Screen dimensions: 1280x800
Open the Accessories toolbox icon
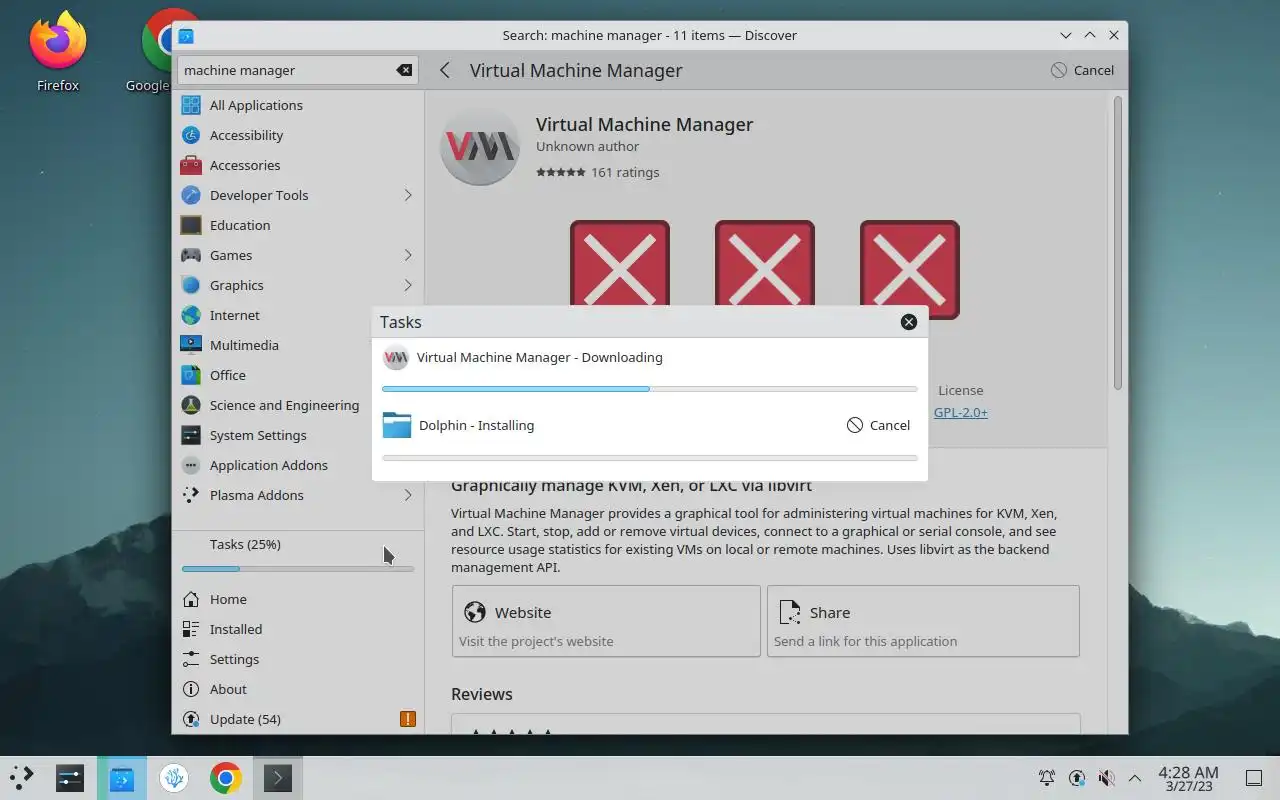pyautogui.click(x=191, y=165)
